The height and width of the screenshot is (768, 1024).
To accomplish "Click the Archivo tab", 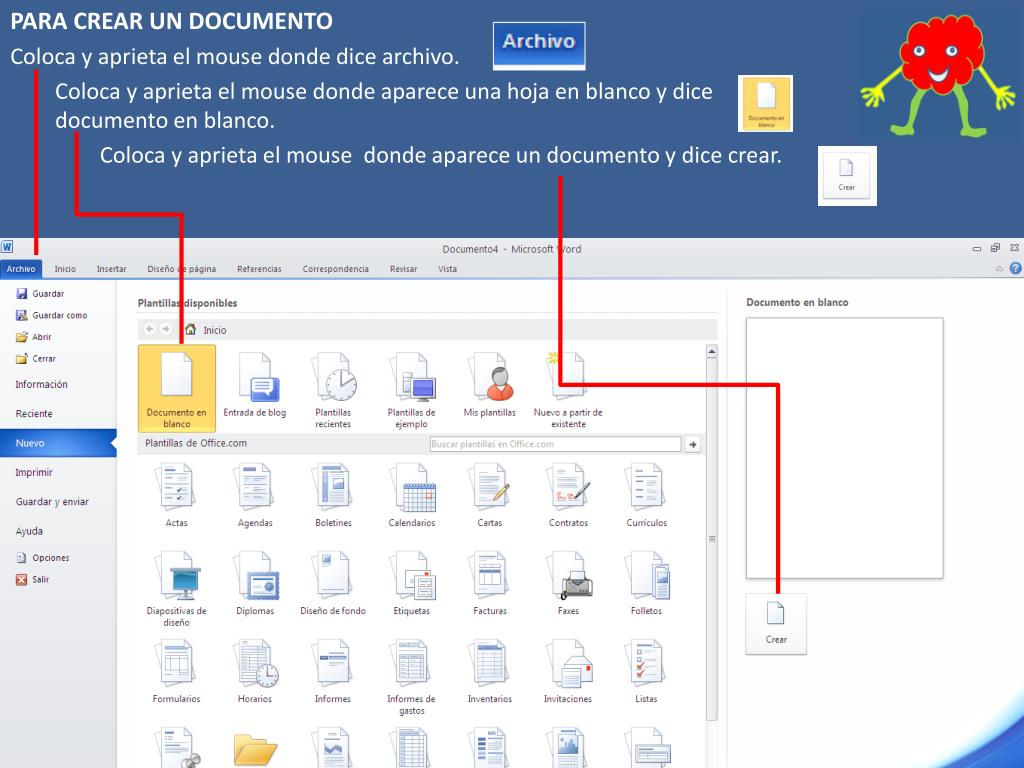I will (x=21, y=268).
